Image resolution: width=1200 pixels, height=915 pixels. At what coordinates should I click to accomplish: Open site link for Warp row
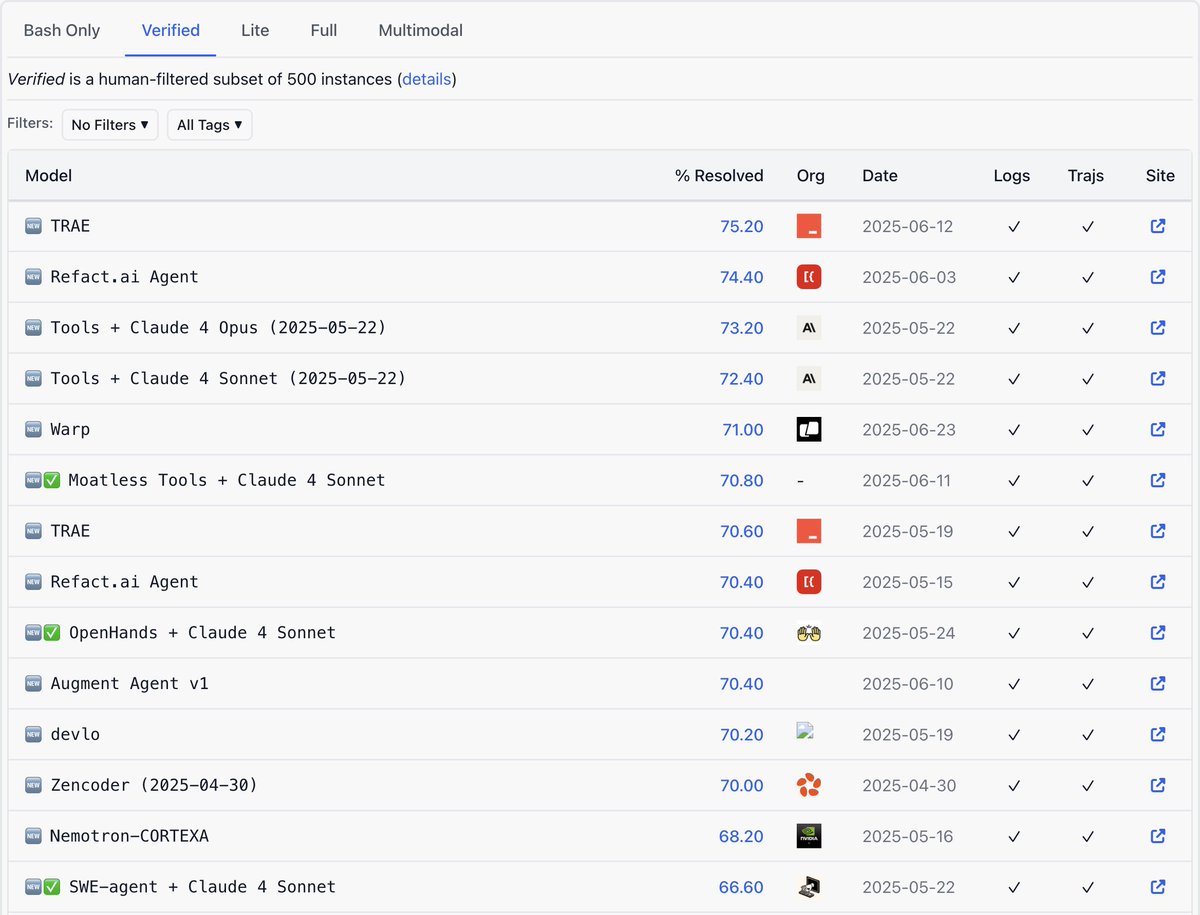pos(1158,429)
